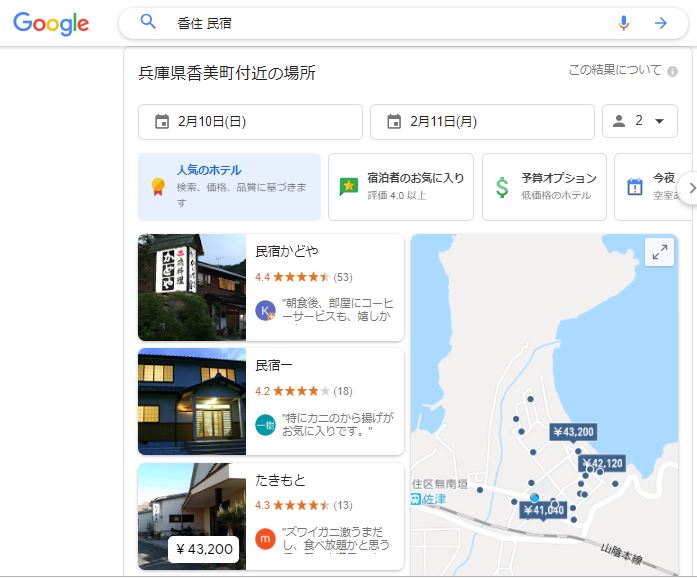Click the award ribbon icon

pyautogui.click(x=158, y=187)
